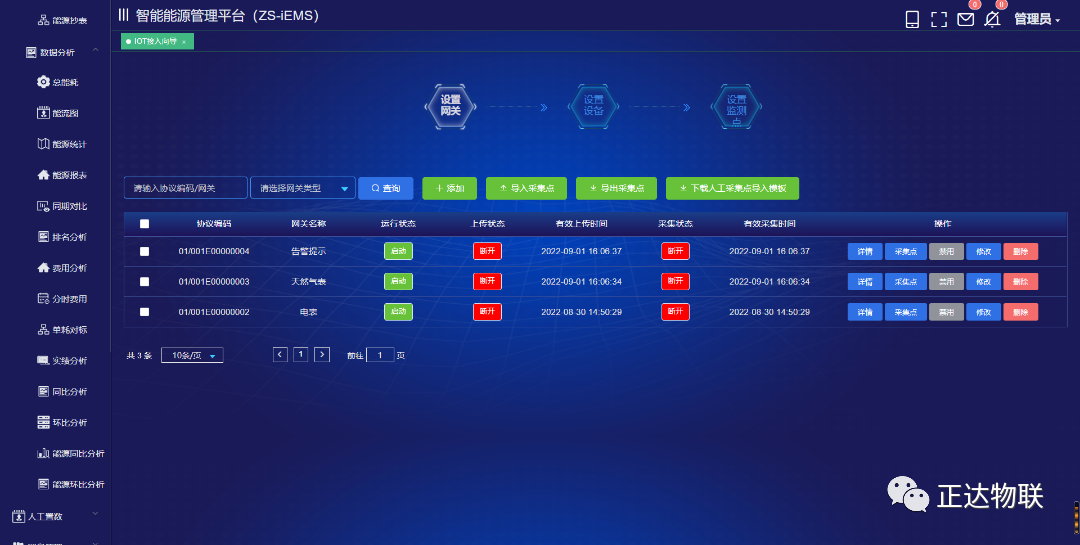Select page number 1 in pagination
This screenshot has height=545, width=1080.
coord(300,355)
